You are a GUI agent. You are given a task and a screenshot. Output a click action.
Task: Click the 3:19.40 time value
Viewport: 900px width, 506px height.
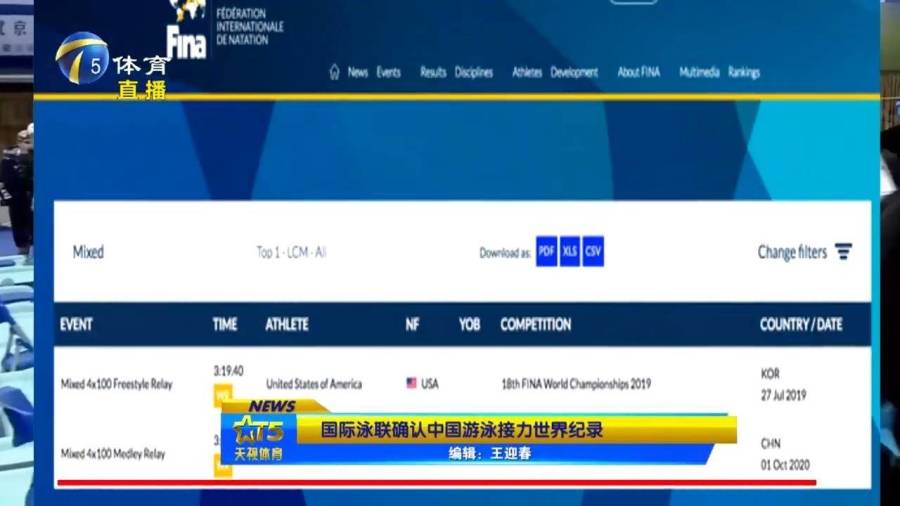coord(228,371)
